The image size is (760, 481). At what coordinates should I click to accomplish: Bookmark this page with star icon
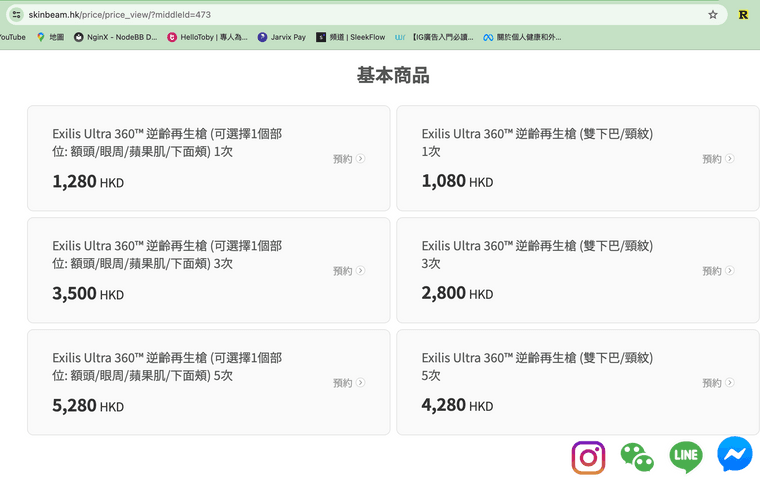pos(713,15)
